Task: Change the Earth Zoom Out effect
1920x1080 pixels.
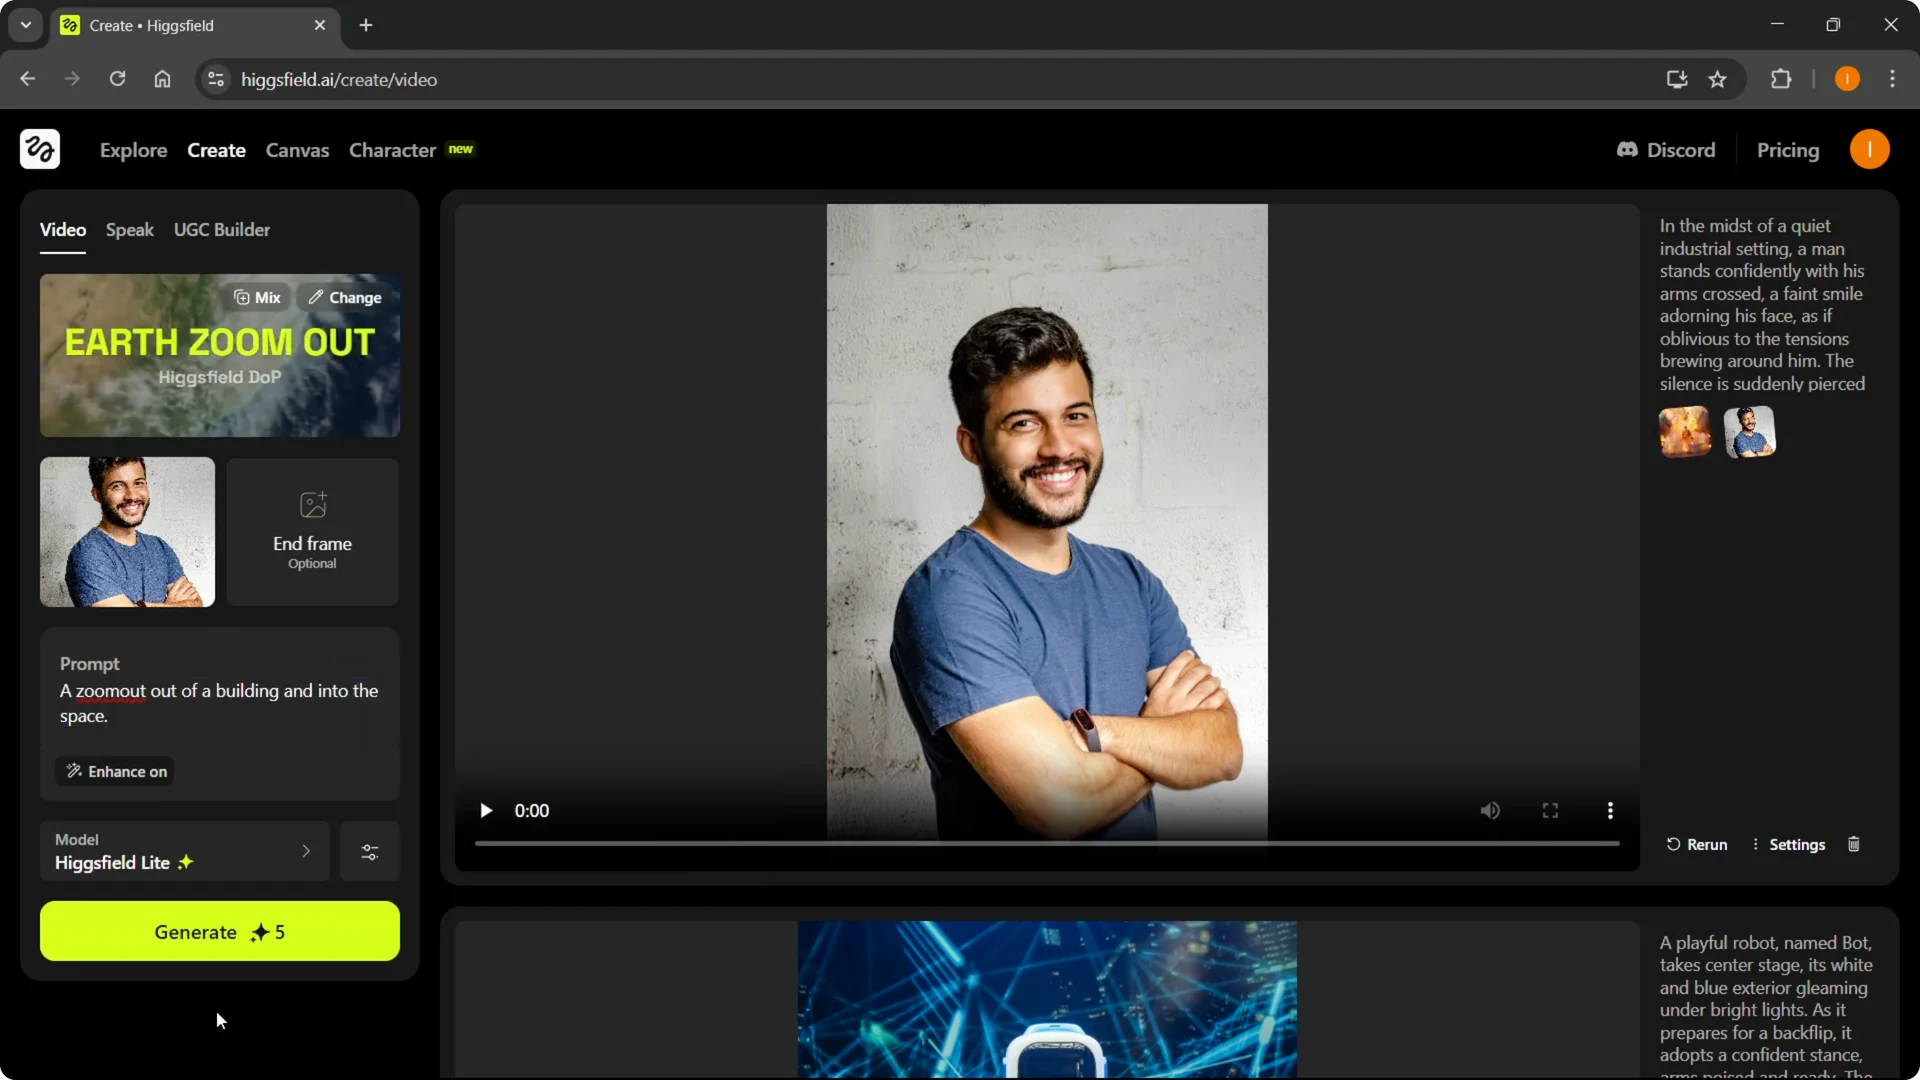Action: pyautogui.click(x=344, y=297)
